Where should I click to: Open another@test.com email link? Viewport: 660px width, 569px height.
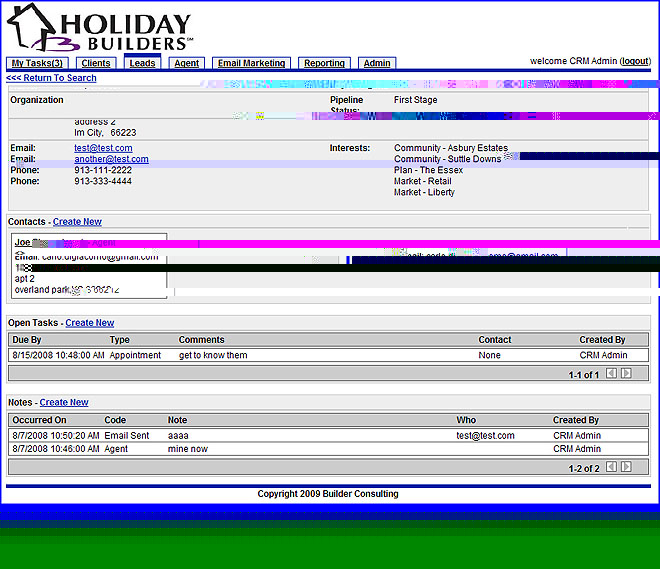point(111,159)
